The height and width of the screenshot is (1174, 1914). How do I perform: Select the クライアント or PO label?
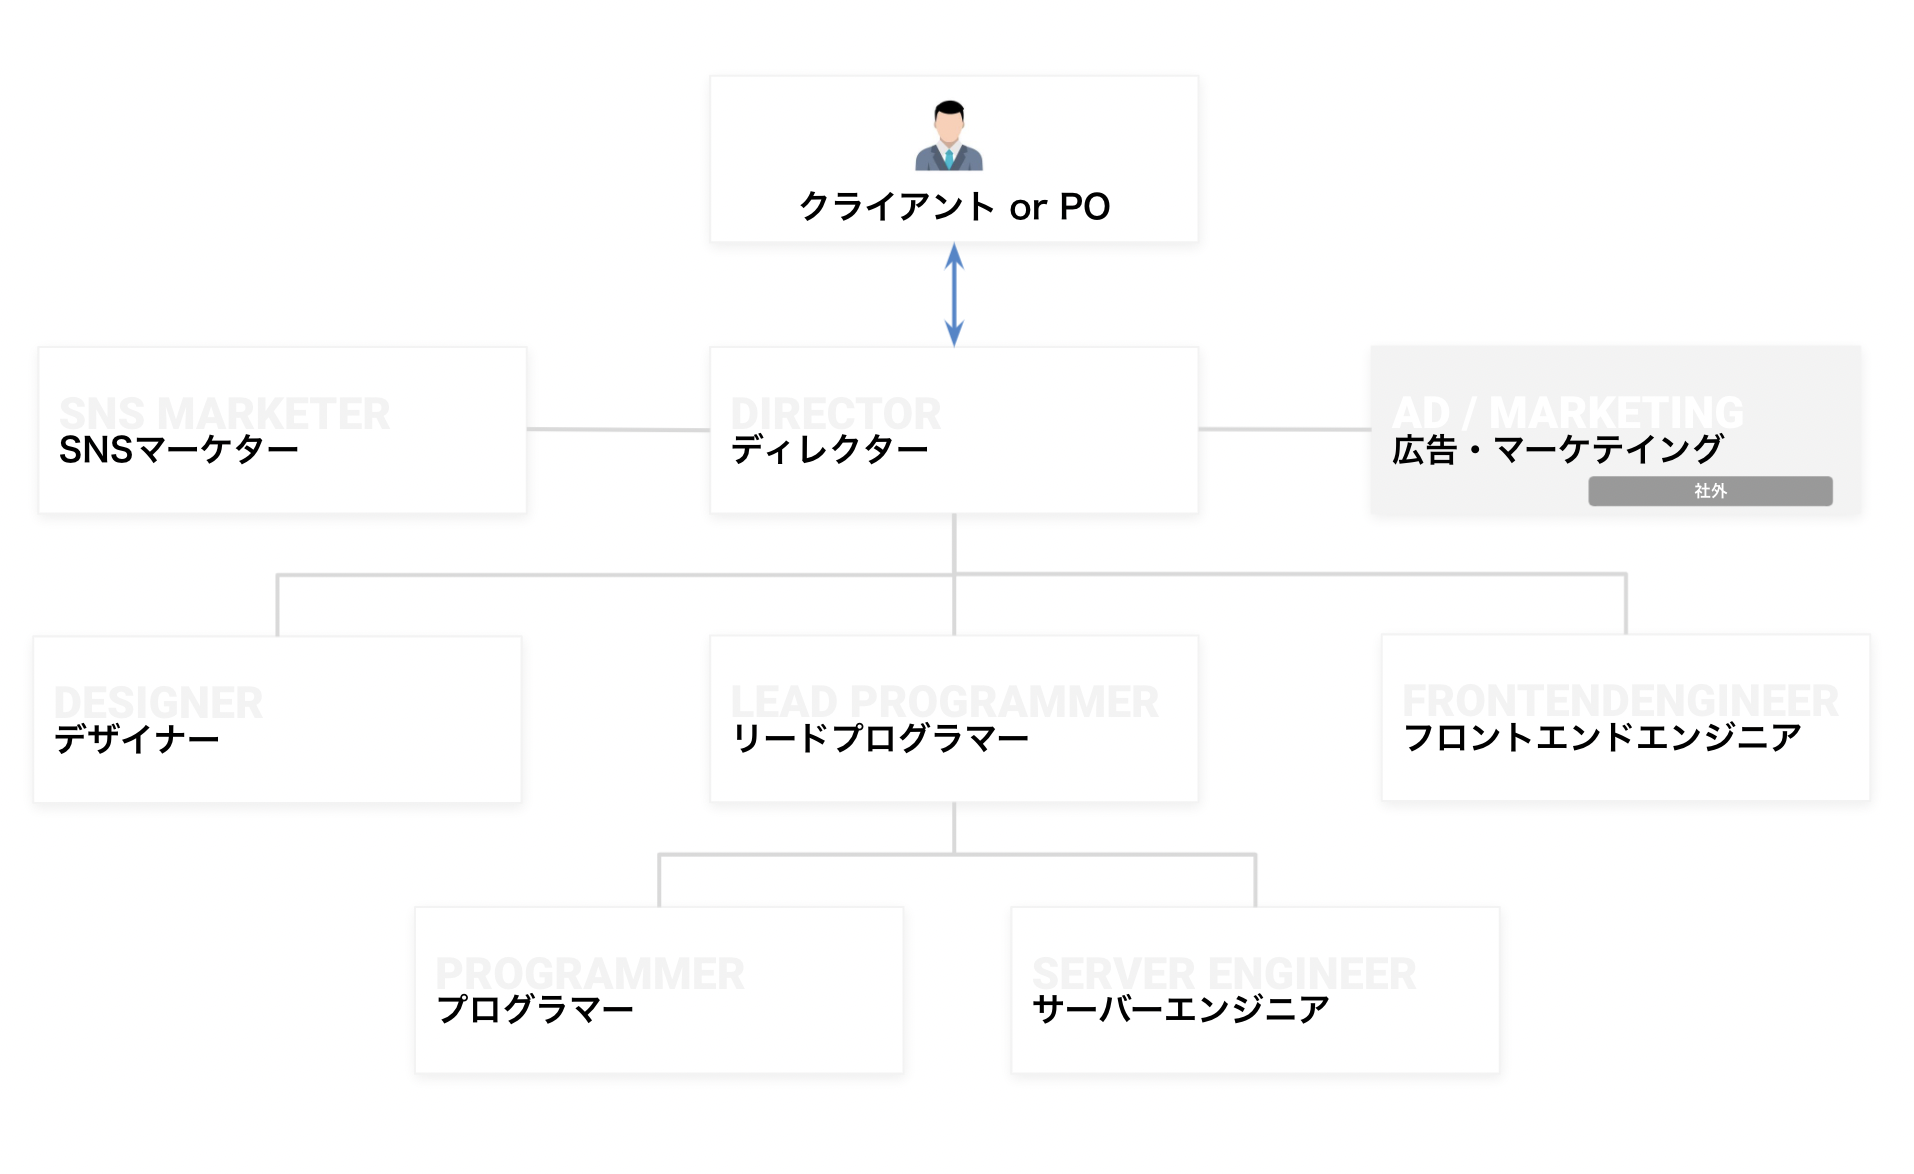(954, 207)
